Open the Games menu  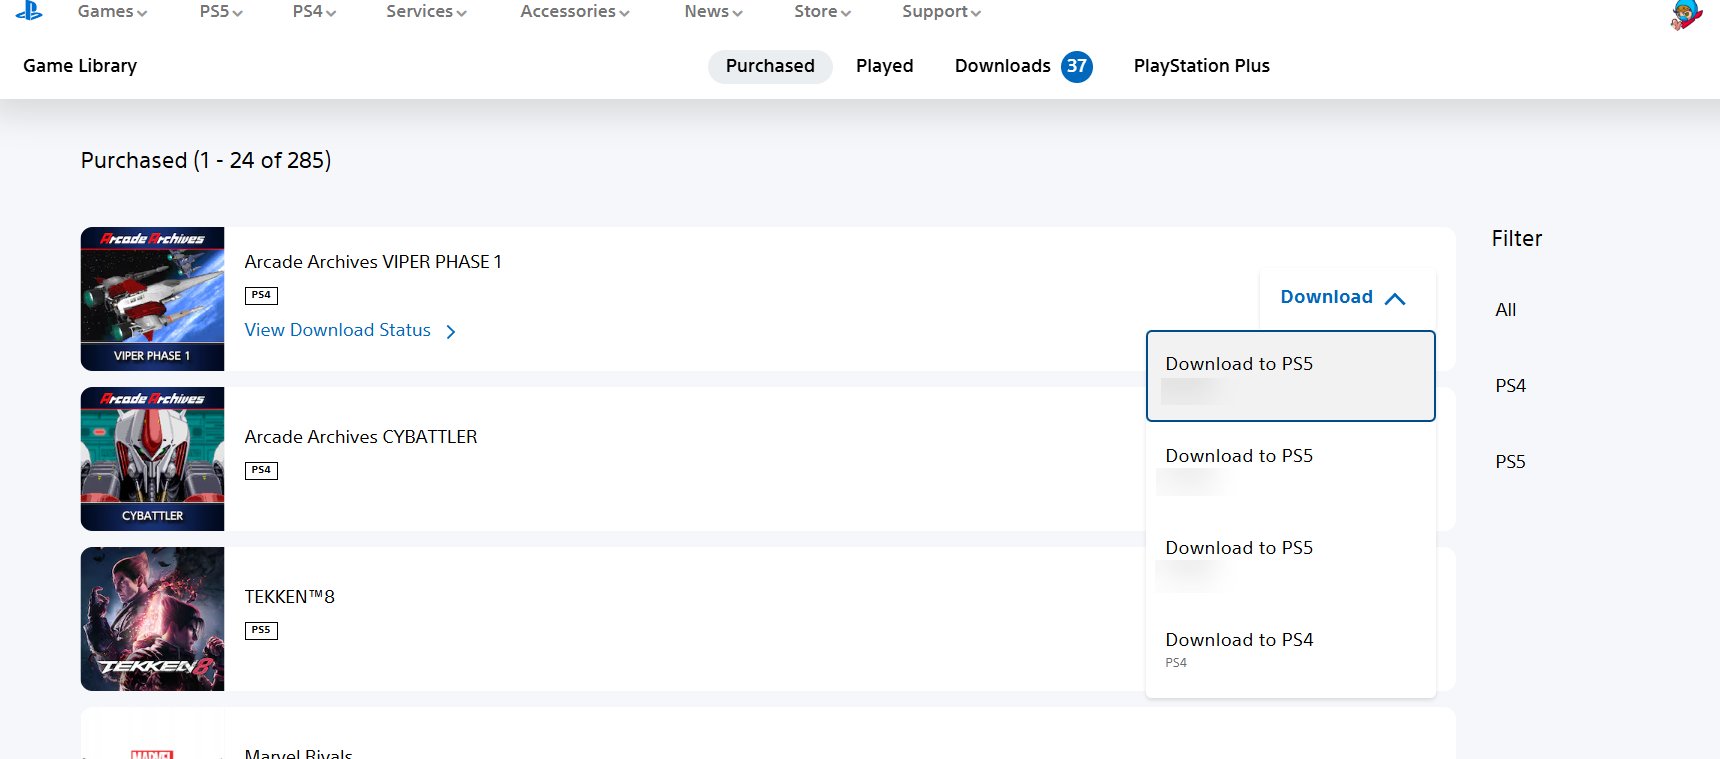click(112, 12)
